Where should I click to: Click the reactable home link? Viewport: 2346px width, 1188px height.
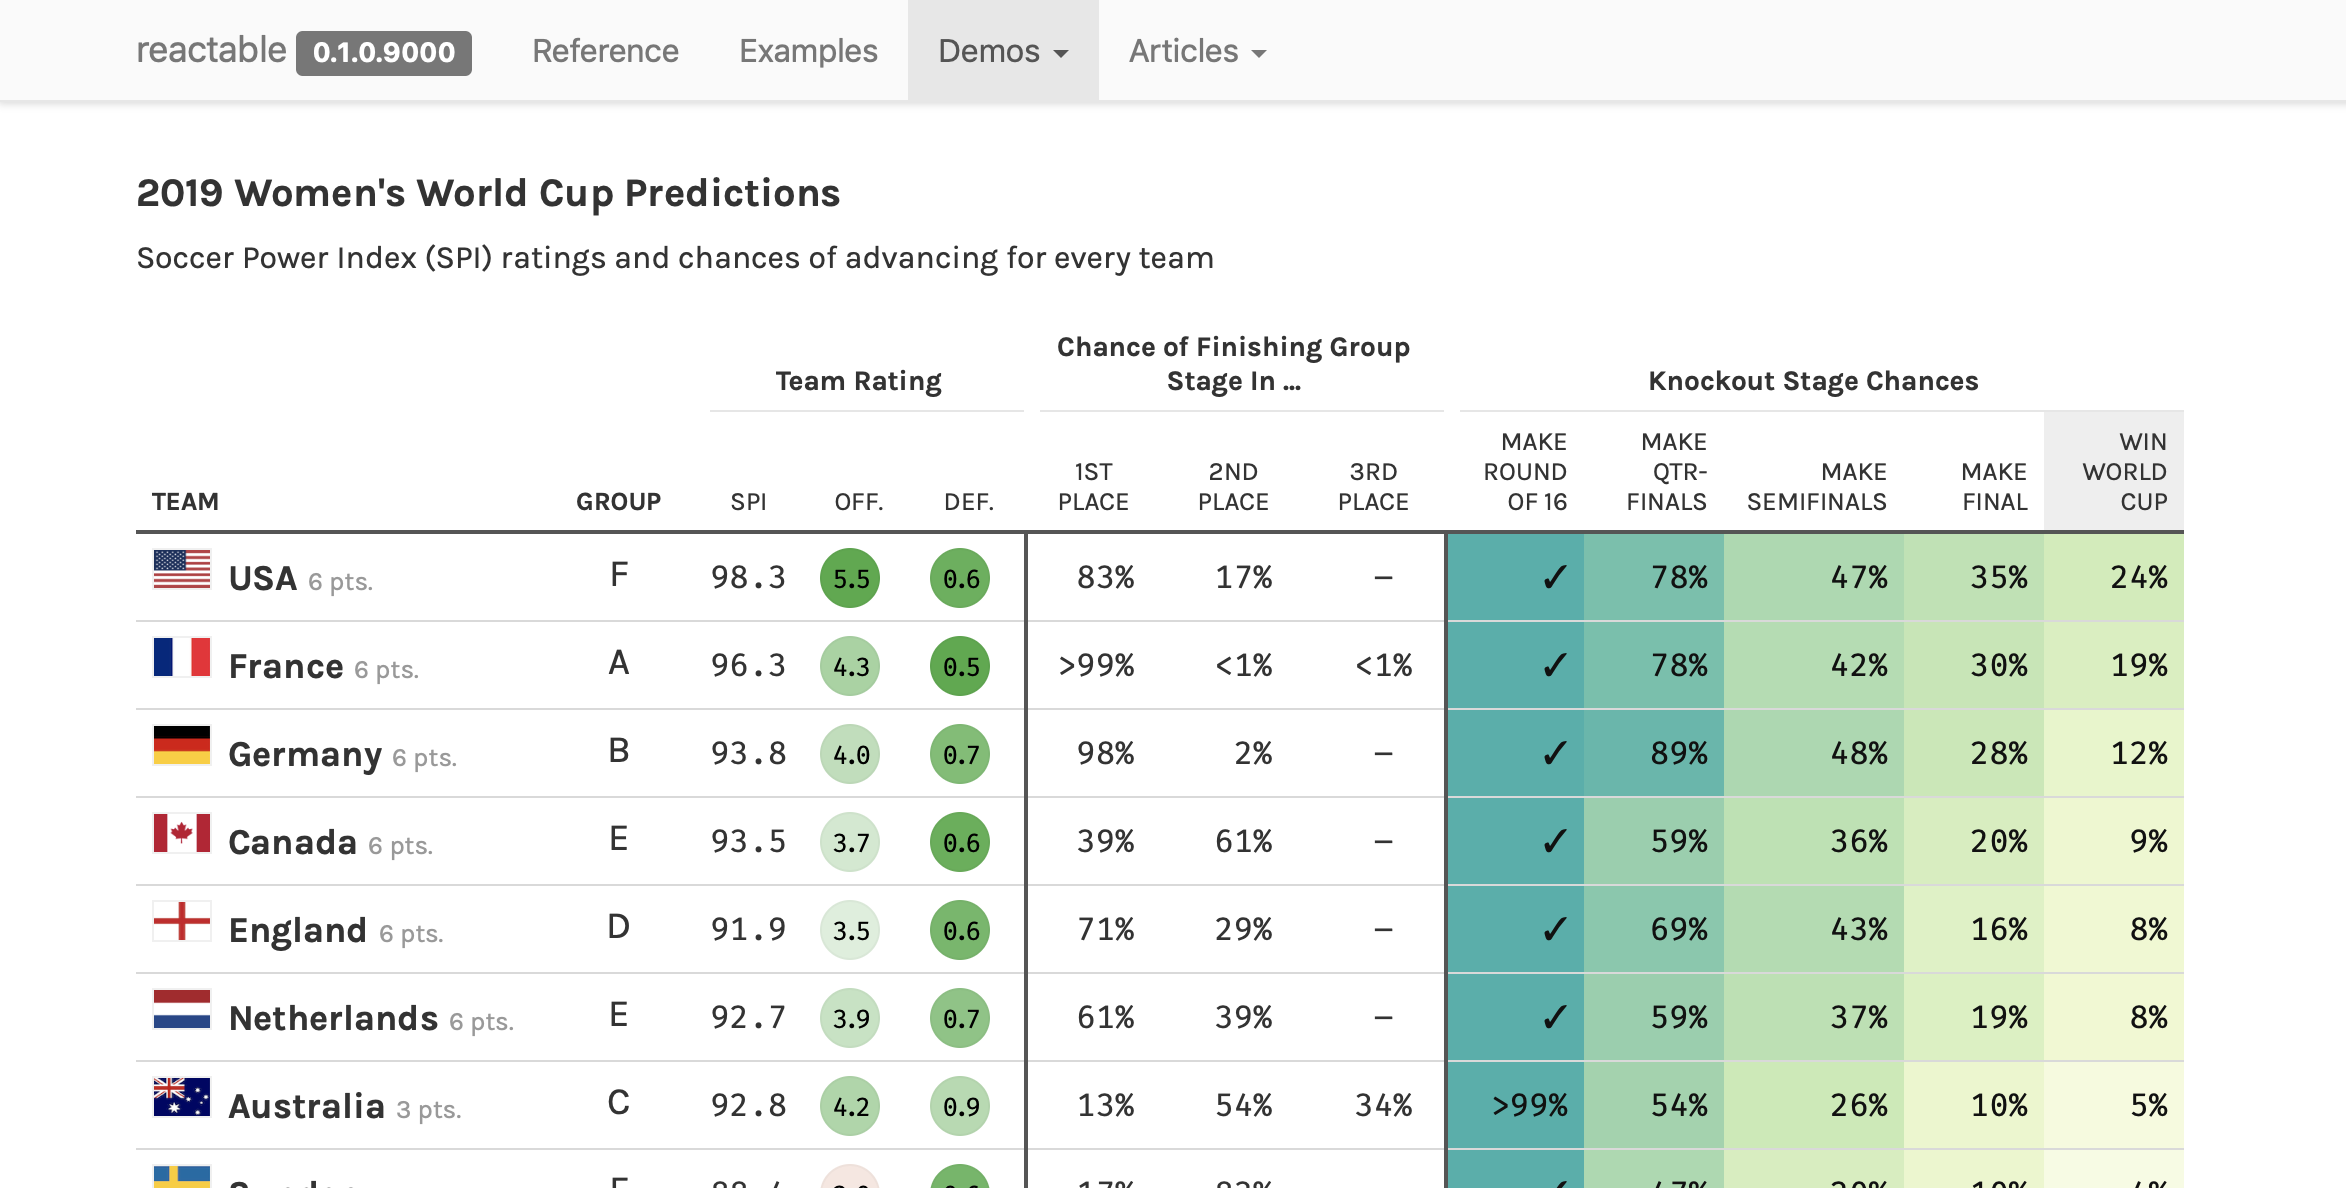coord(211,50)
